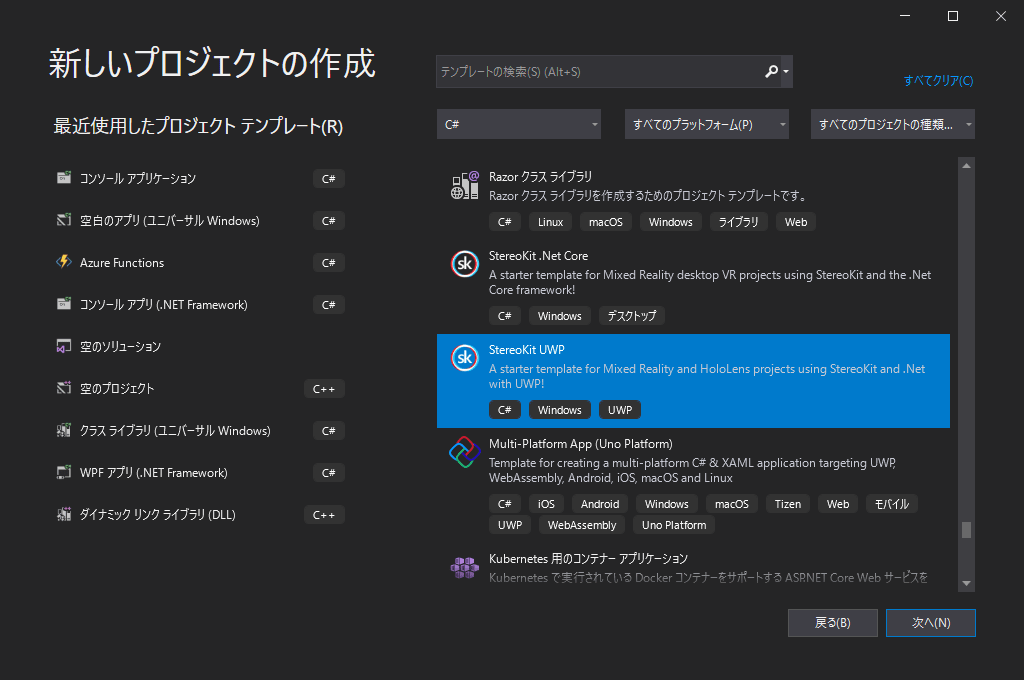Image resolution: width=1024 pixels, height=680 pixels.
Task: Click the empty C++ project icon
Action: click(64, 388)
